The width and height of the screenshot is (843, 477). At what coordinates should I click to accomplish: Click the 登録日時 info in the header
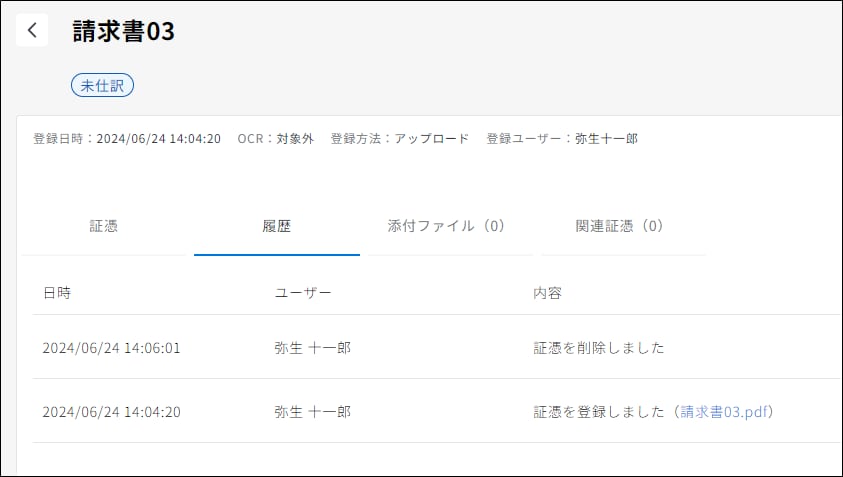pos(127,139)
